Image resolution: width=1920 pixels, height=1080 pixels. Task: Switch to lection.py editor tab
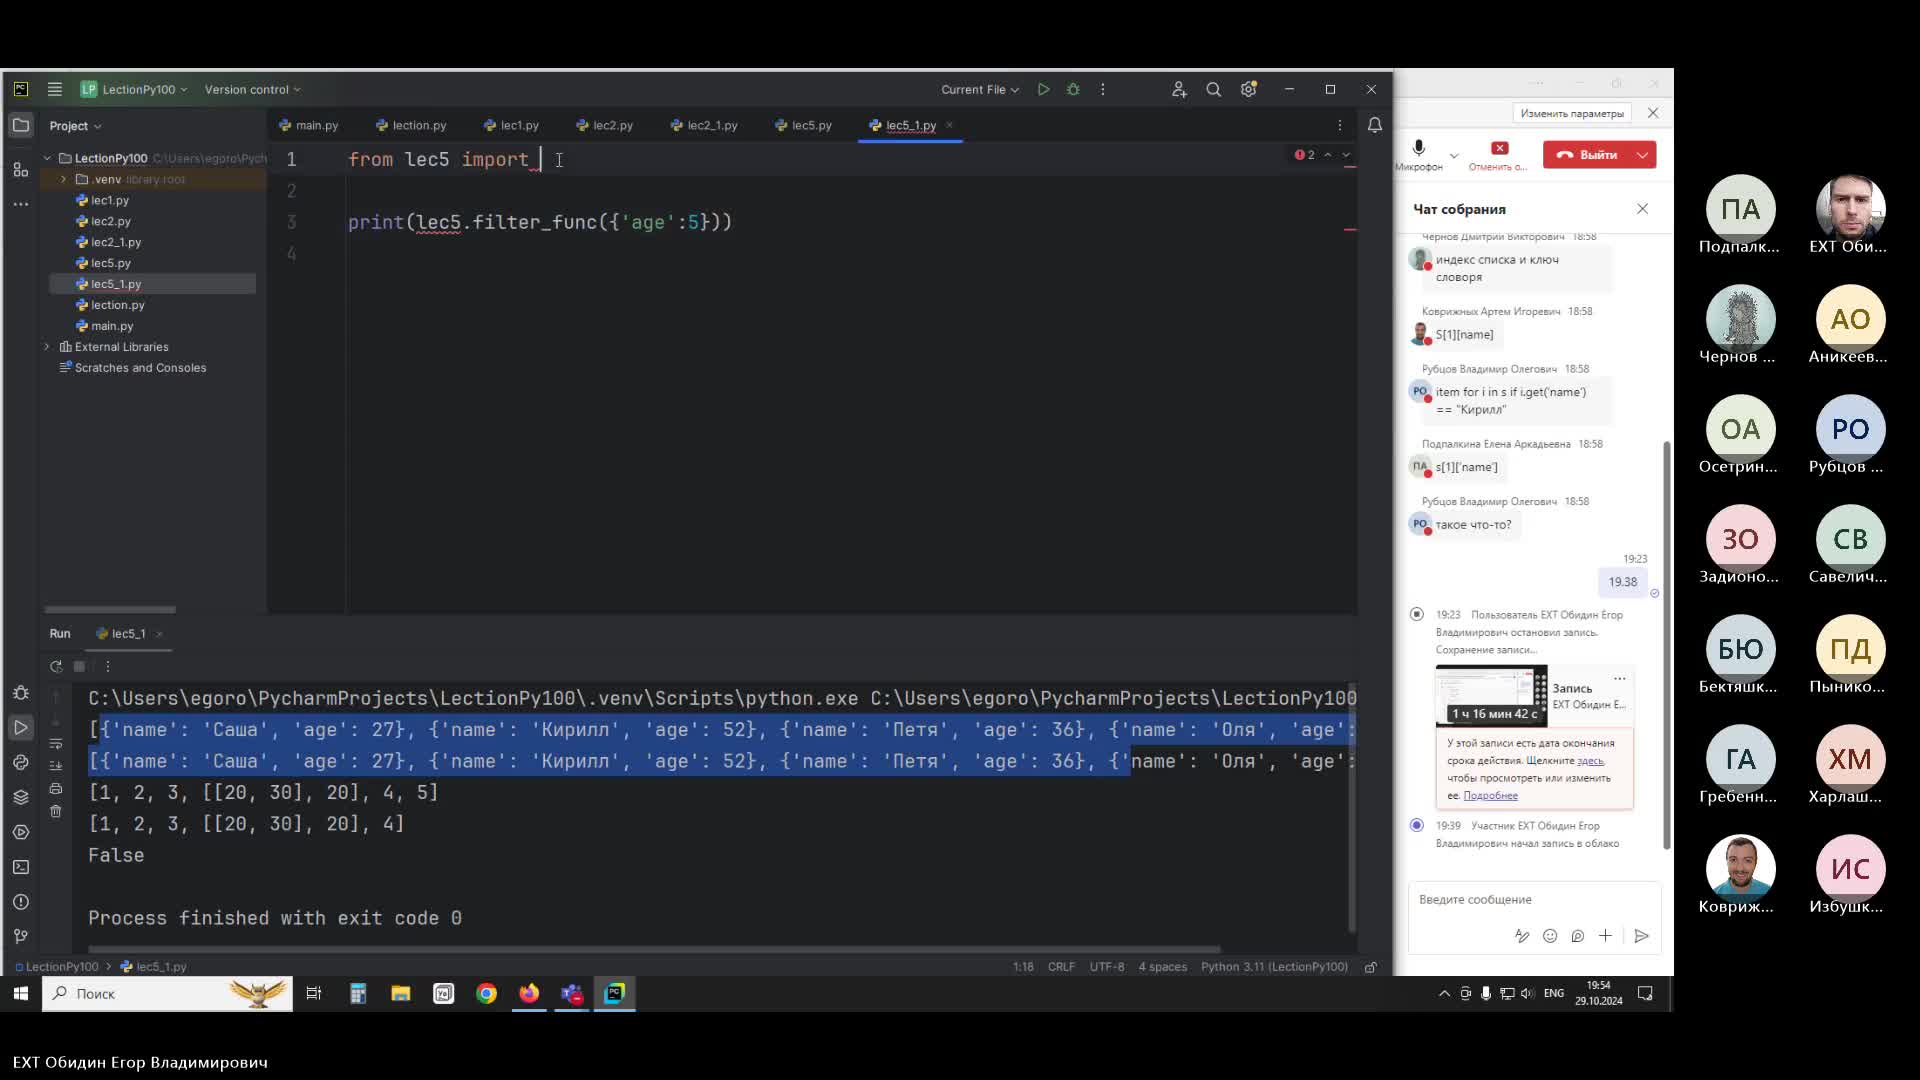point(411,125)
